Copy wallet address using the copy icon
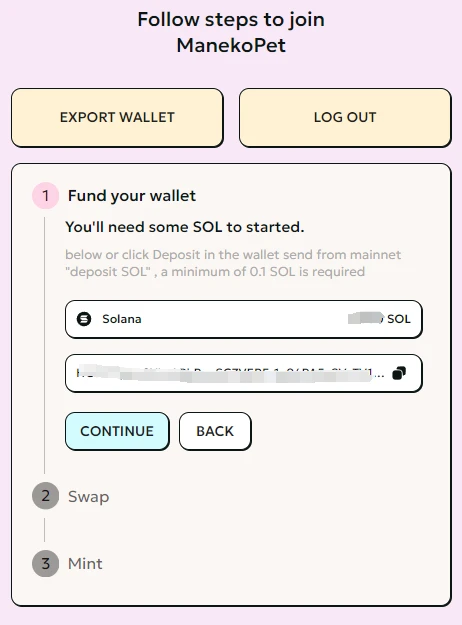The width and height of the screenshot is (462, 625). 399,373
